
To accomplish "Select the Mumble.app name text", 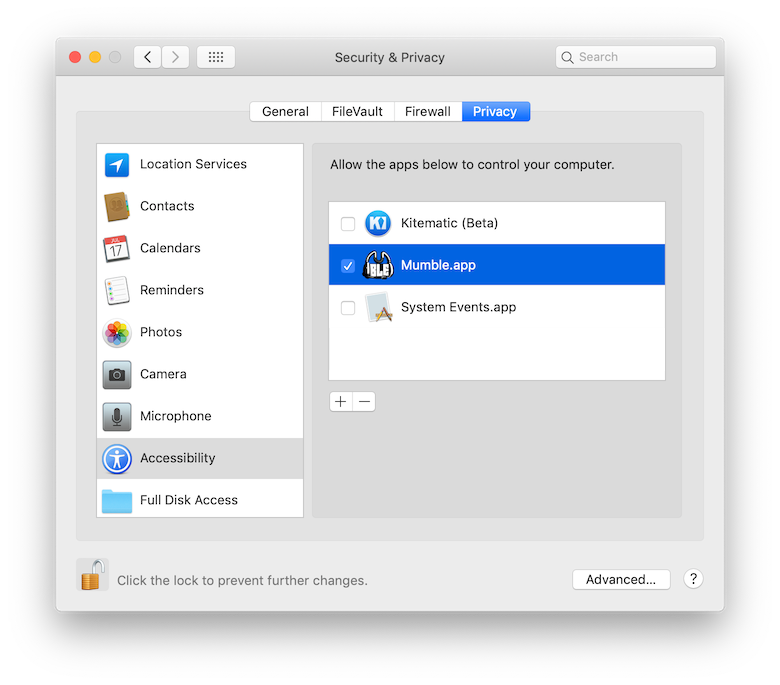I will click(x=438, y=265).
